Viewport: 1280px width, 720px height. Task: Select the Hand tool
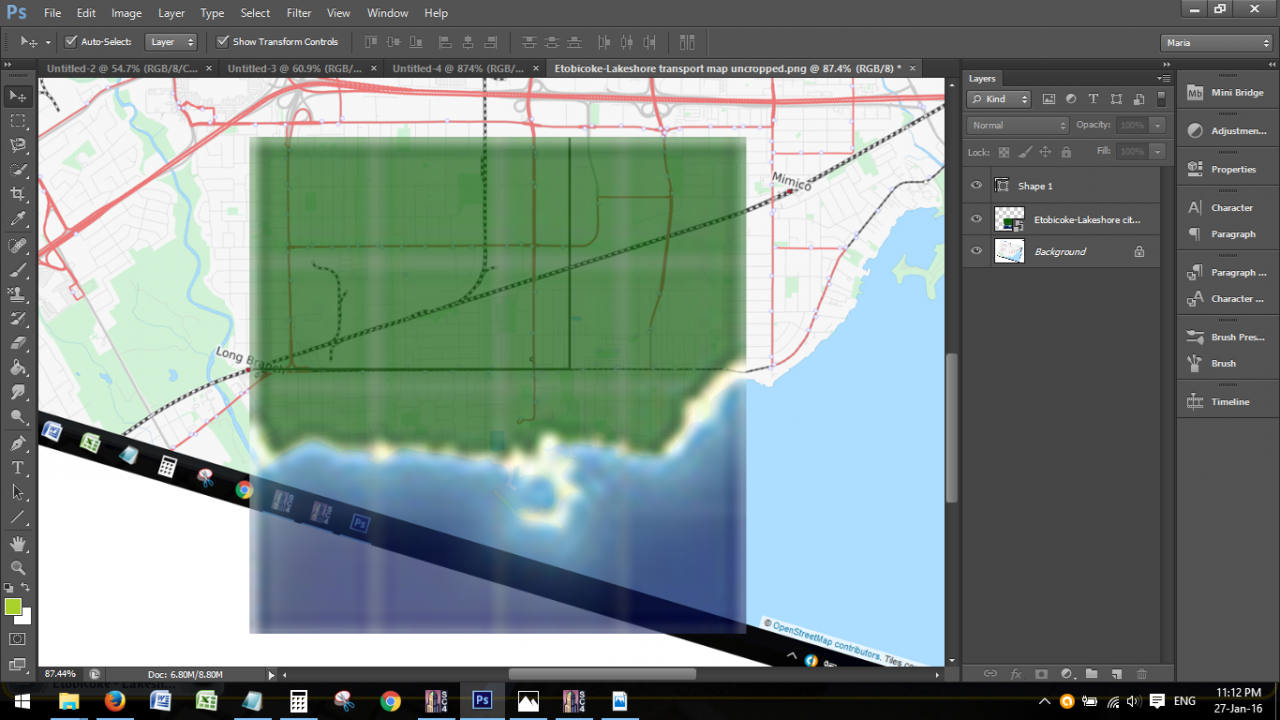(x=18, y=543)
